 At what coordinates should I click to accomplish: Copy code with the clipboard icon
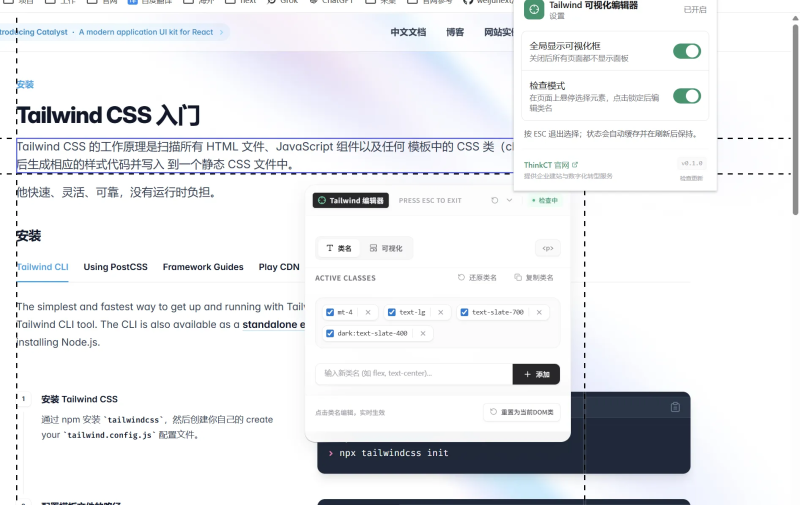[675, 407]
